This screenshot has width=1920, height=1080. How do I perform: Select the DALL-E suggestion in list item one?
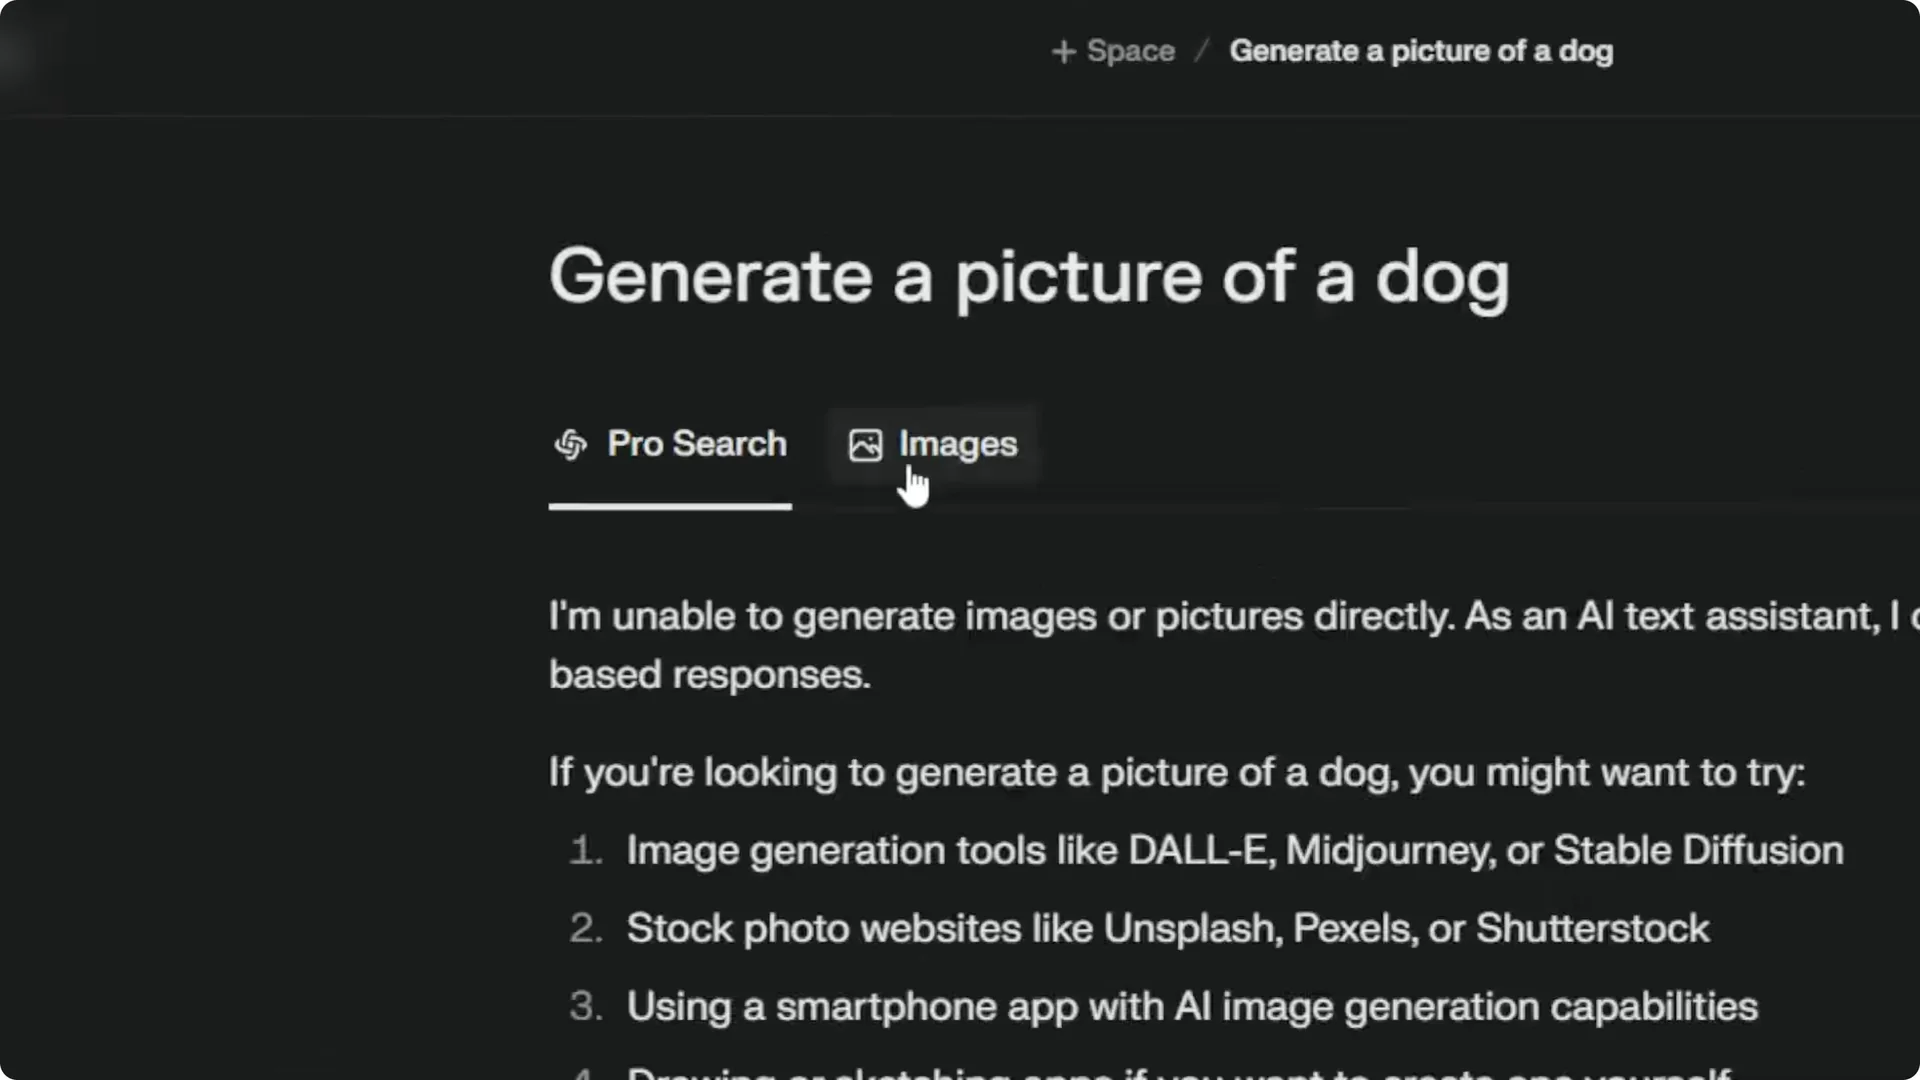pos(1198,850)
